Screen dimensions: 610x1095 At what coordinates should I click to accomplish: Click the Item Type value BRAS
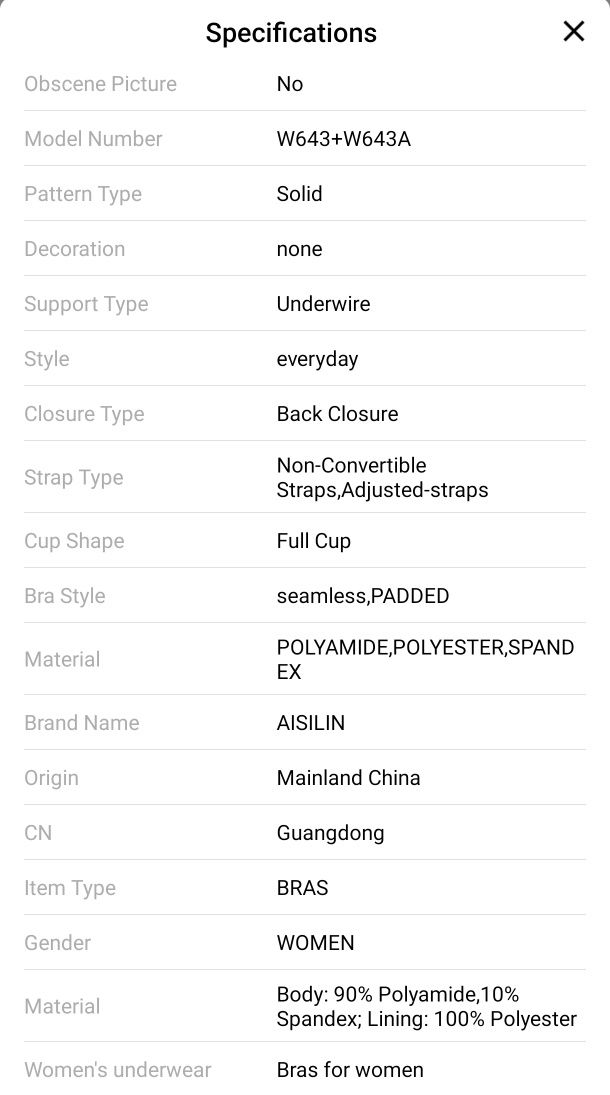tap(303, 888)
